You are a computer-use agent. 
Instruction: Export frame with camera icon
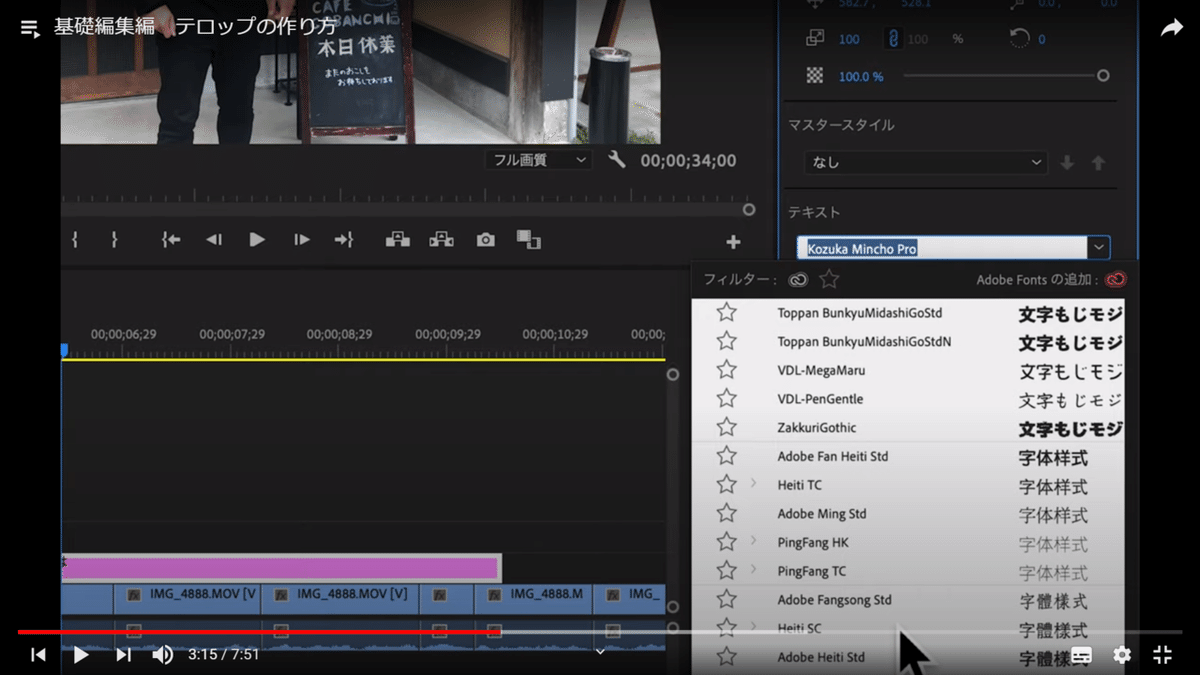(485, 240)
